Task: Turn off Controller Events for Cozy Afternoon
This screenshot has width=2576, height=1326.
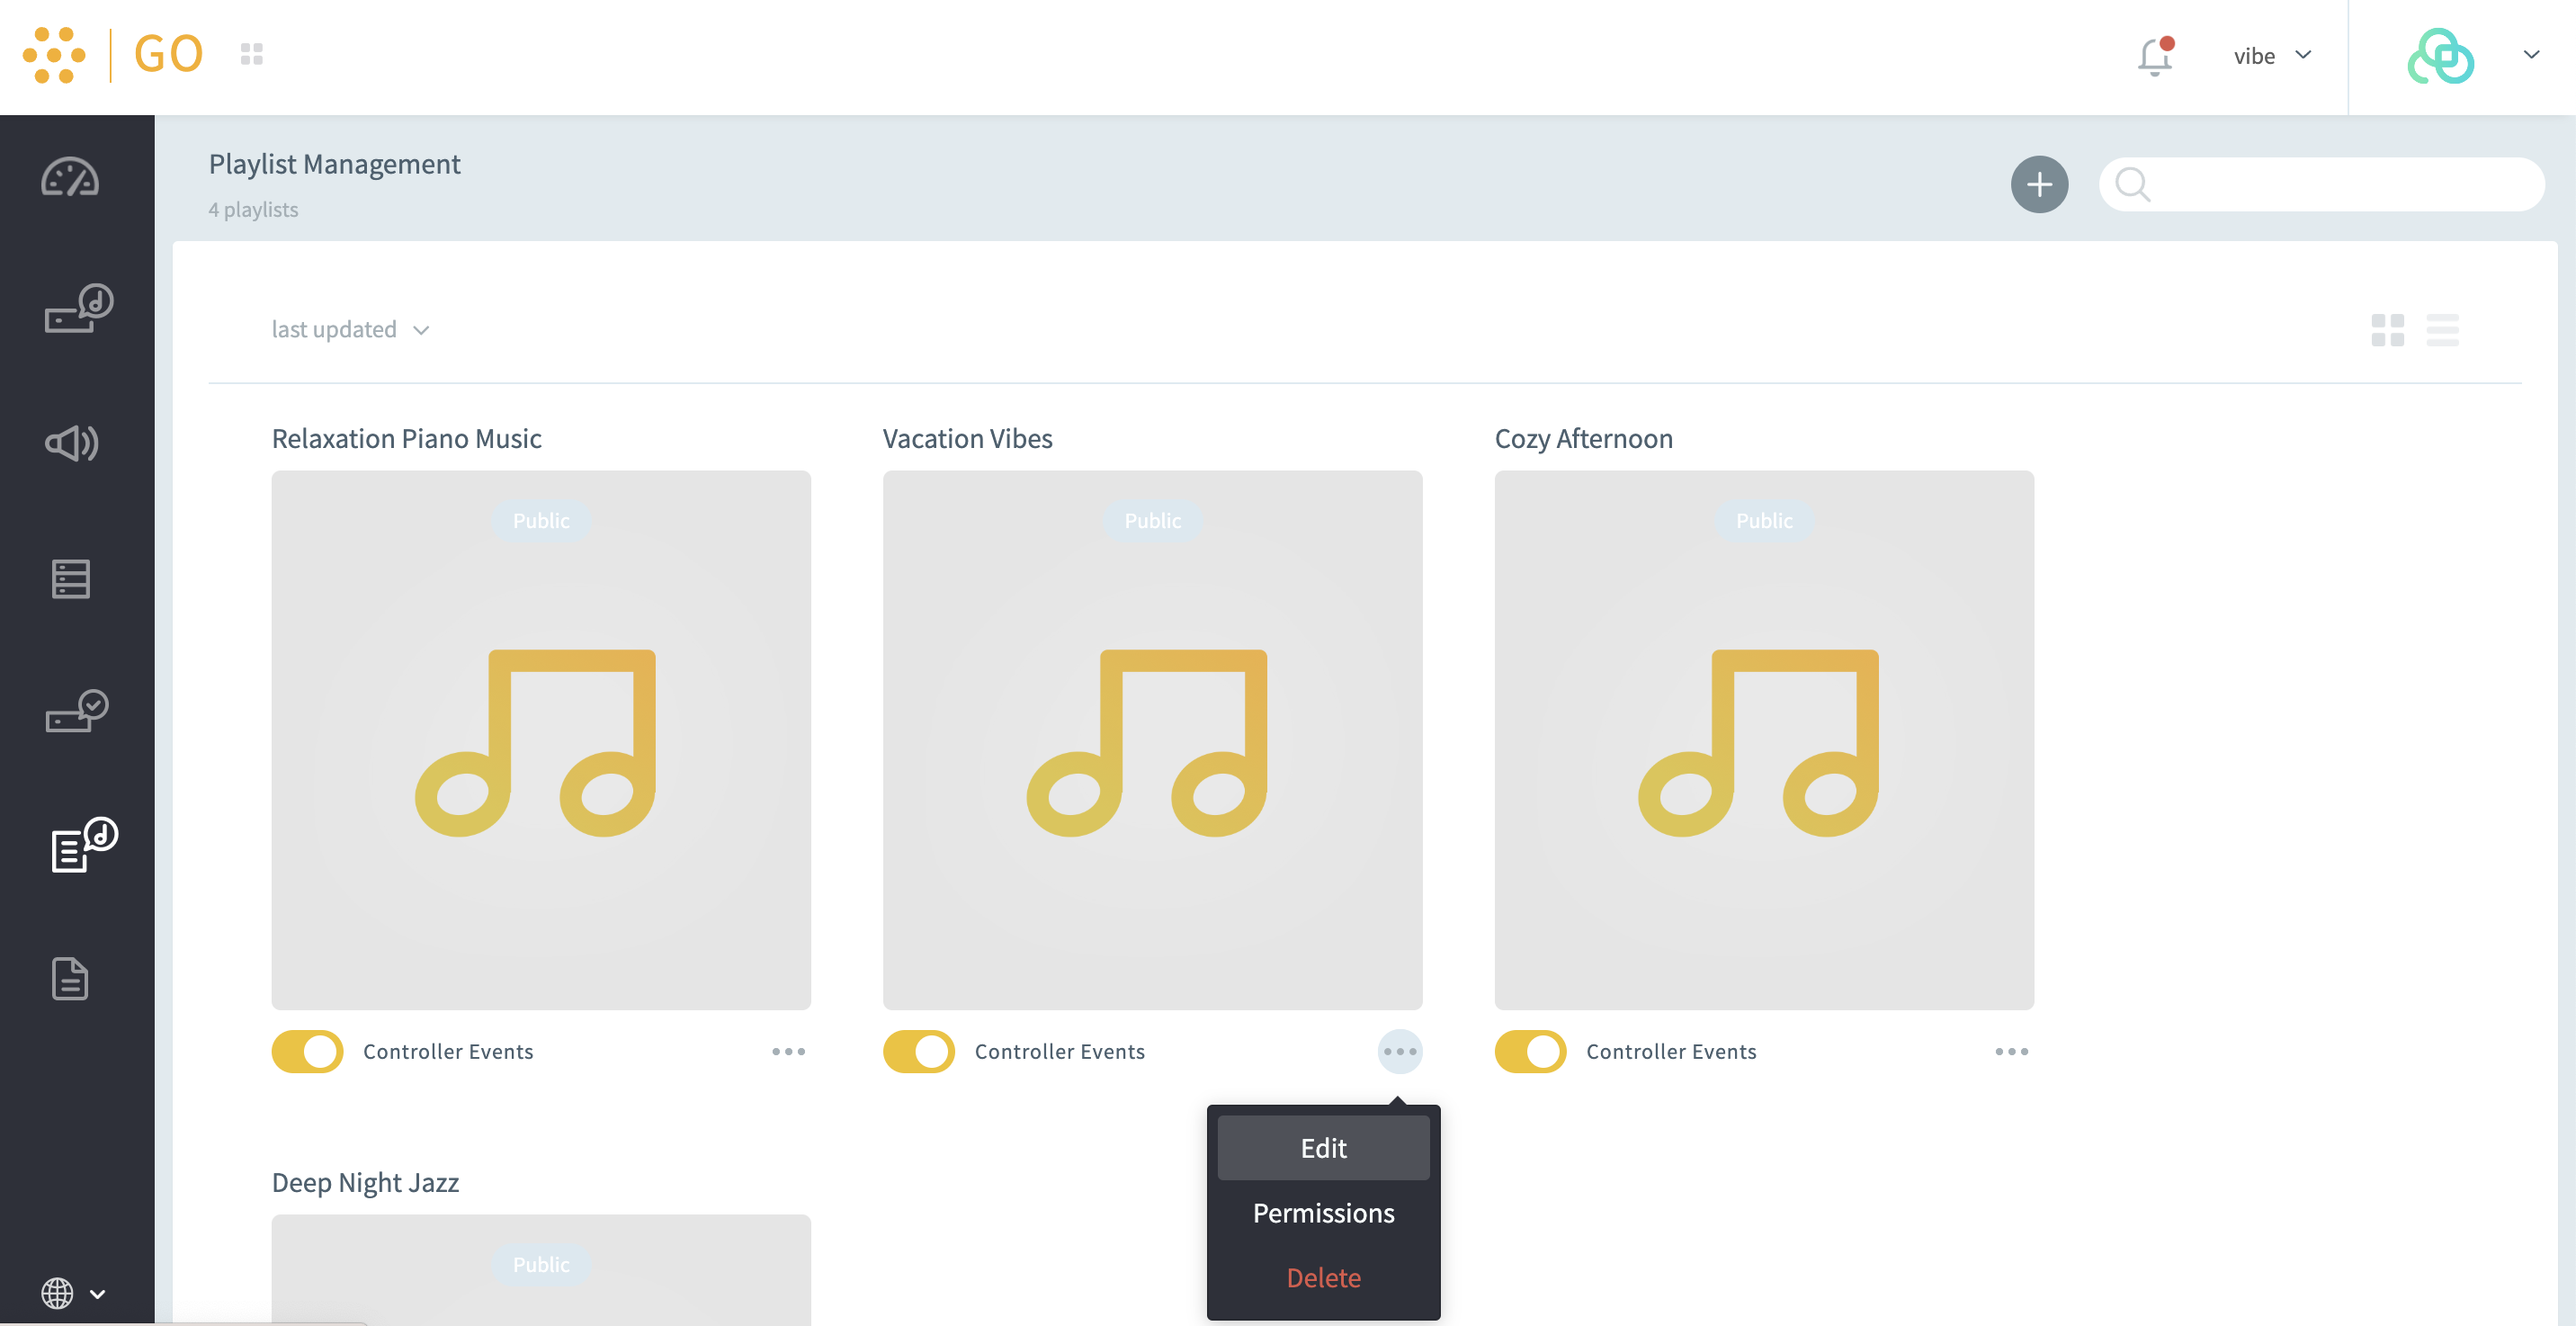Action: tap(1530, 1051)
